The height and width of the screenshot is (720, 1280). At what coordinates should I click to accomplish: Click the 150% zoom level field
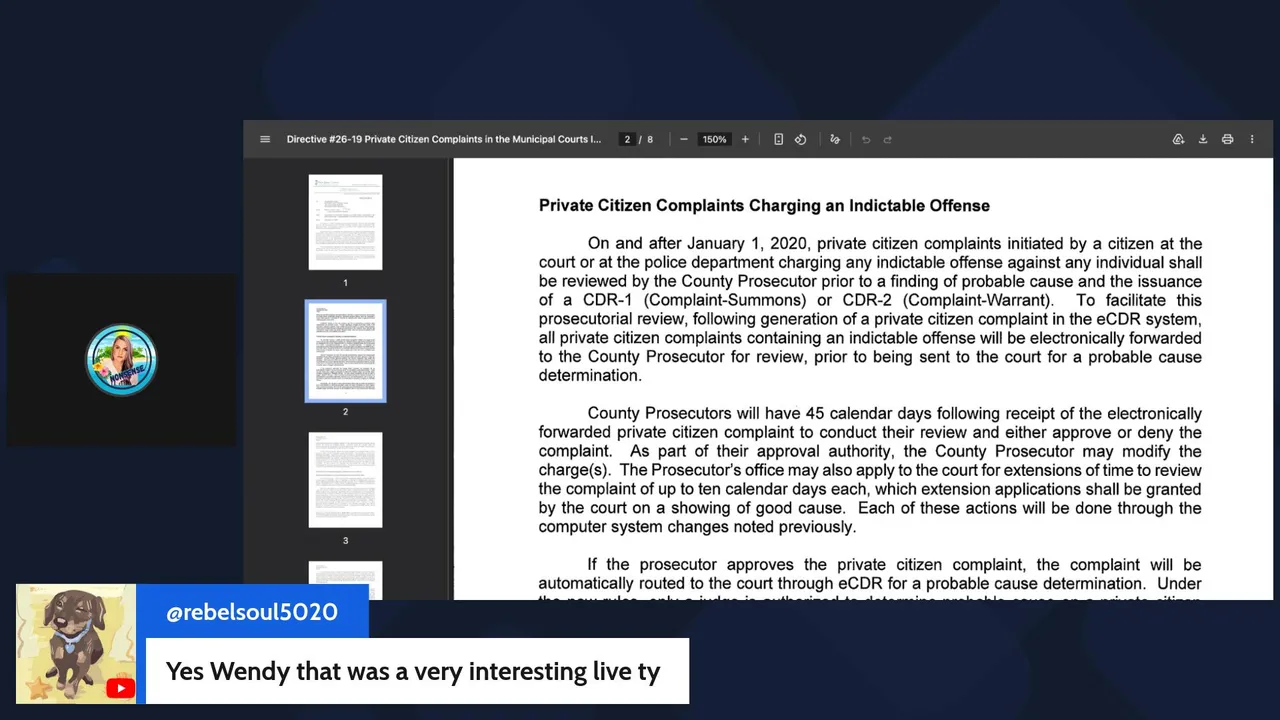[x=714, y=139]
